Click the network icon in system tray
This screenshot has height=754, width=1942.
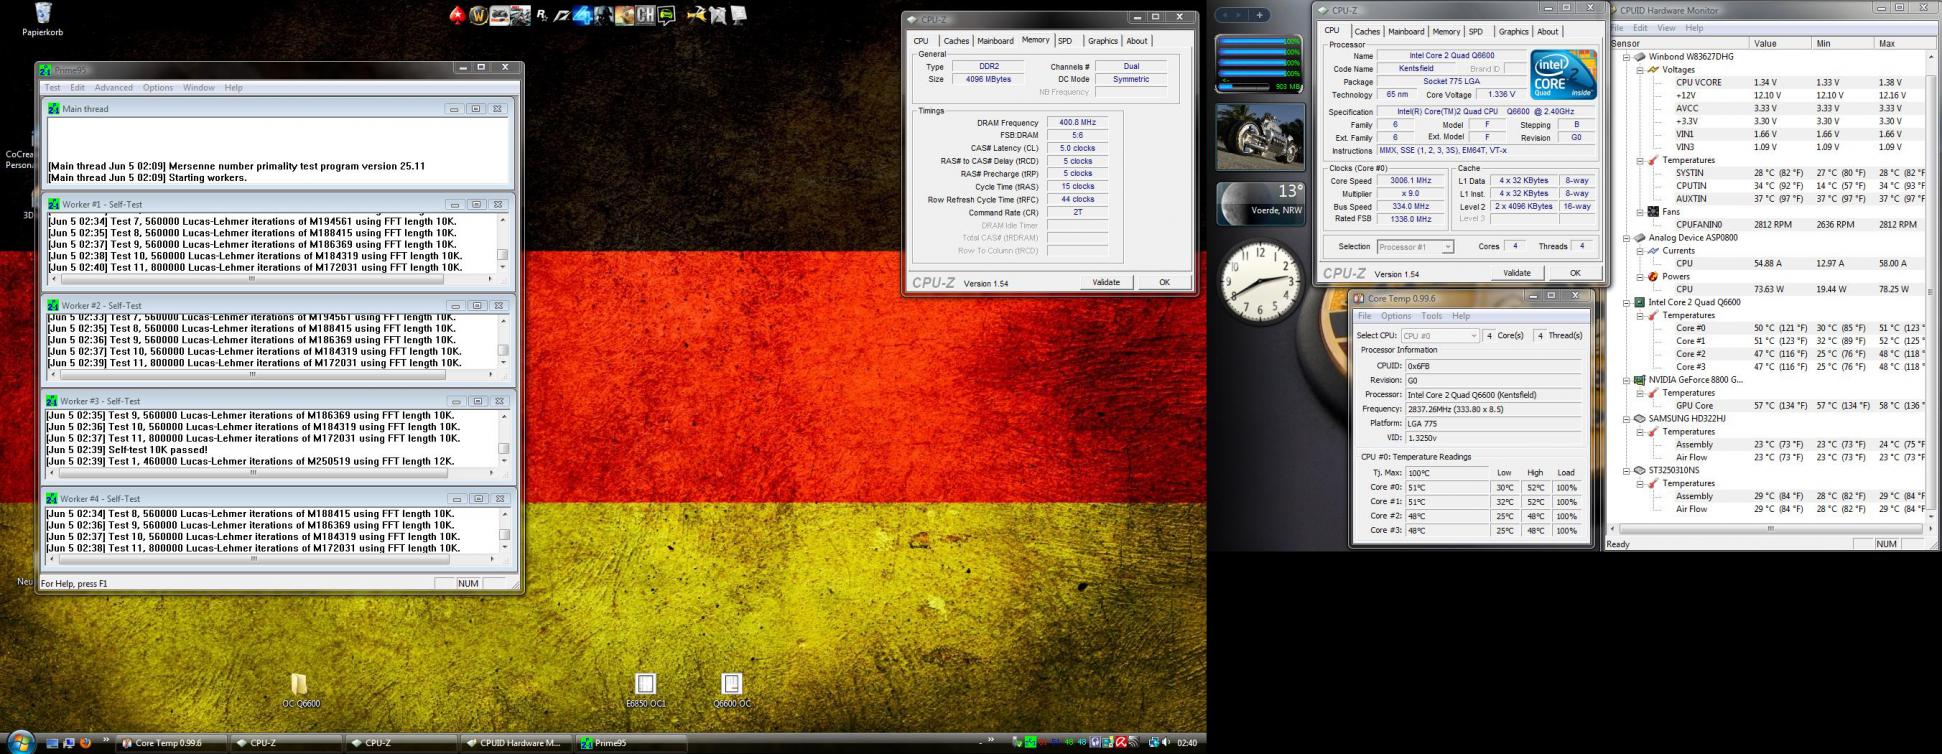point(1153,742)
